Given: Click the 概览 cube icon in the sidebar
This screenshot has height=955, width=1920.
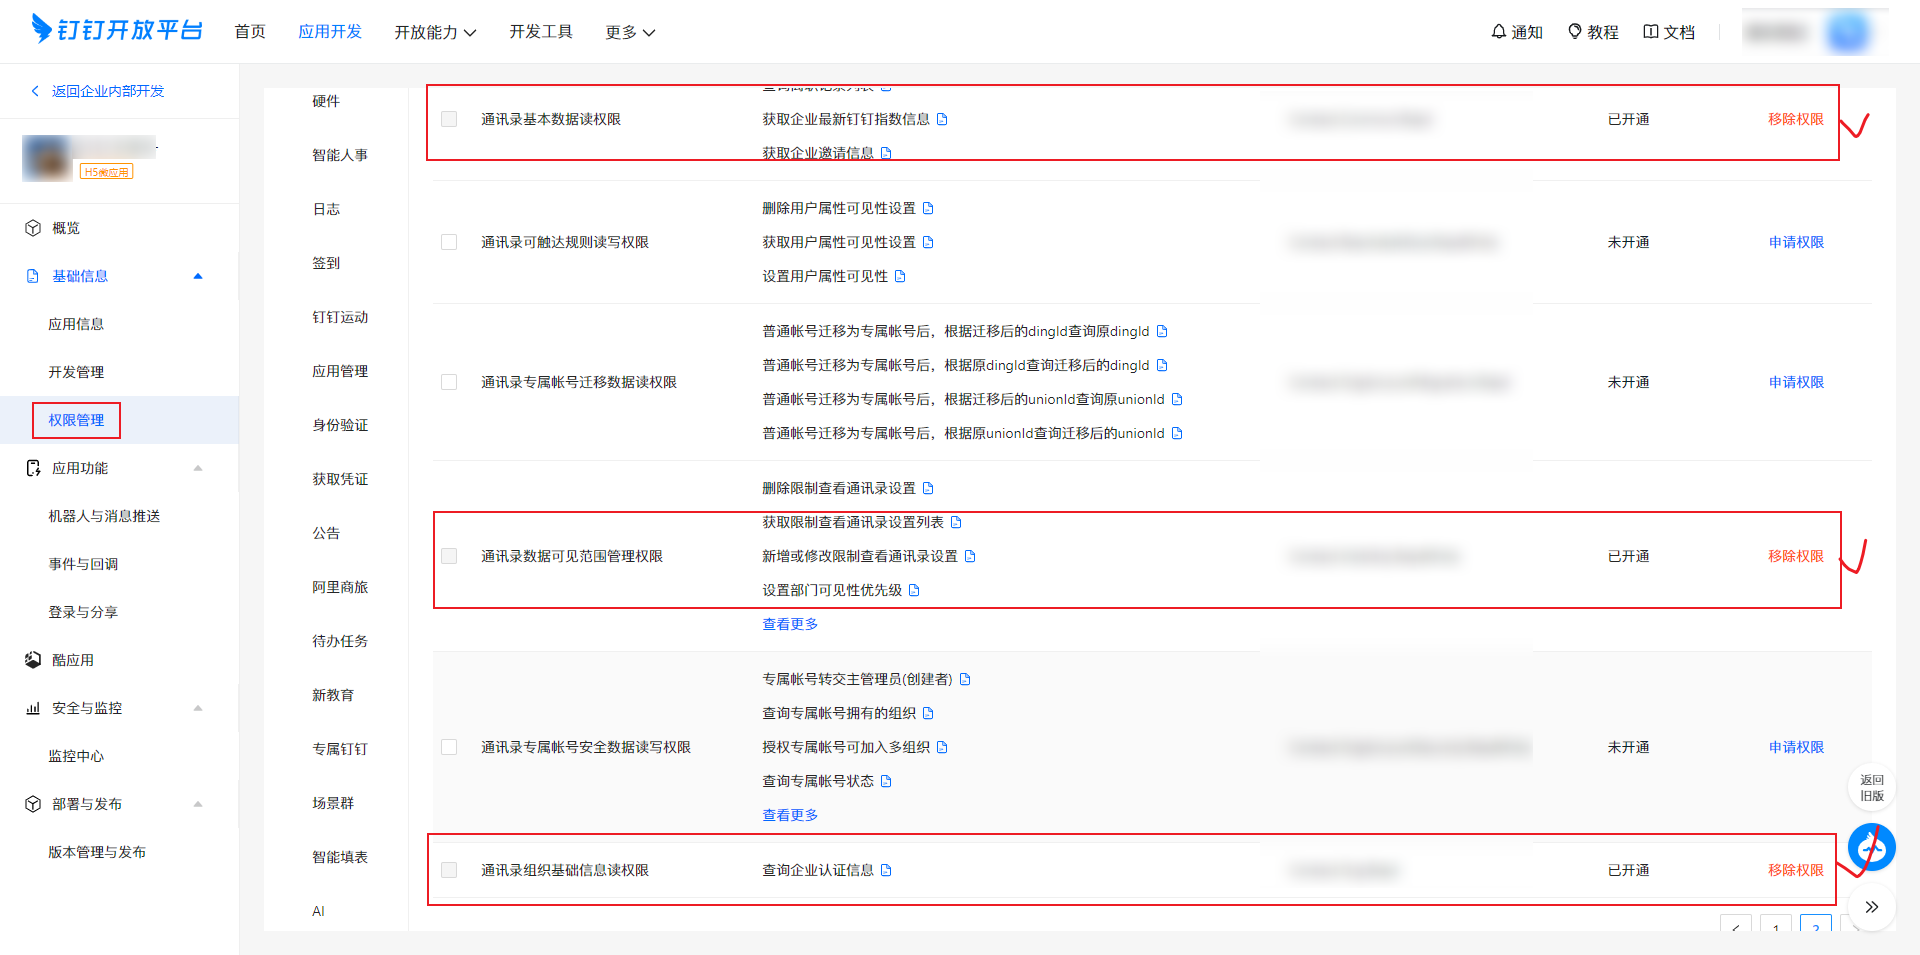Looking at the screenshot, I should (33, 228).
